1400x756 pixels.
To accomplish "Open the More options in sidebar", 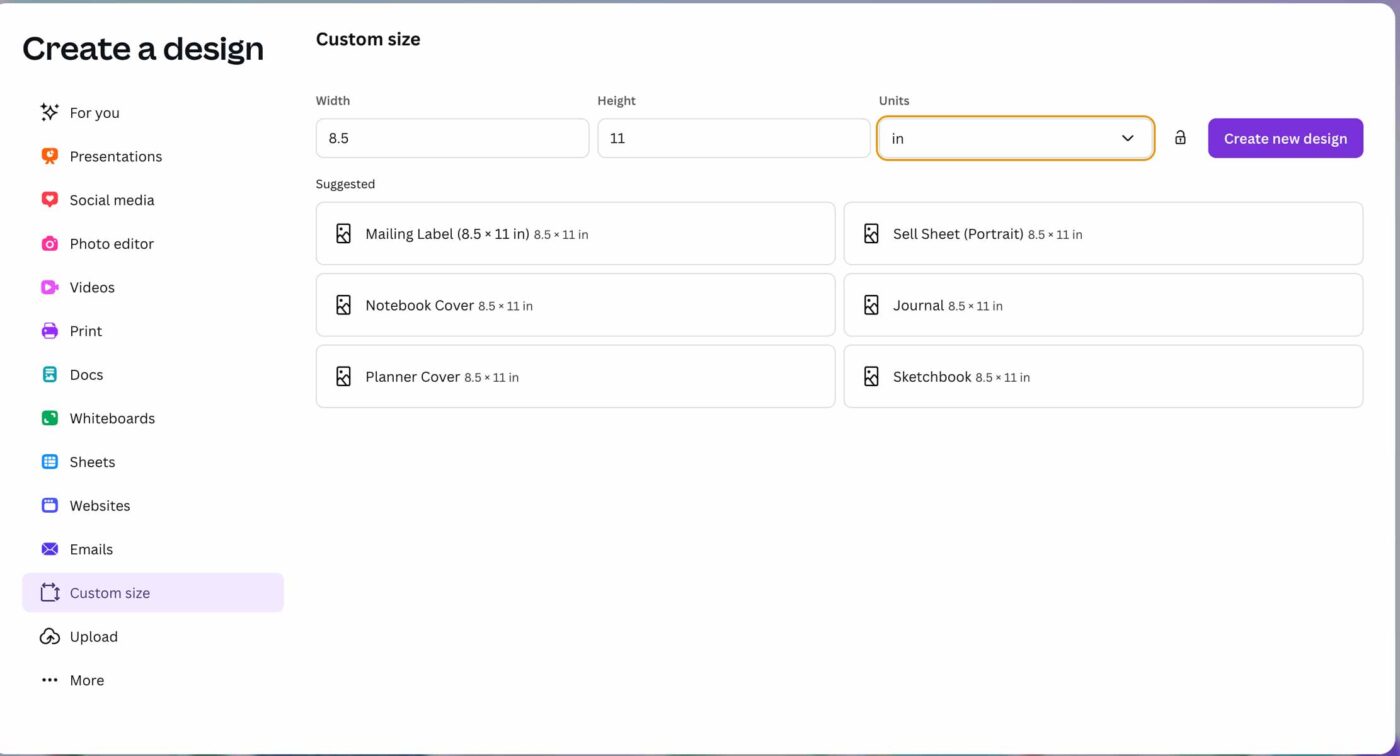I will [x=86, y=680].
